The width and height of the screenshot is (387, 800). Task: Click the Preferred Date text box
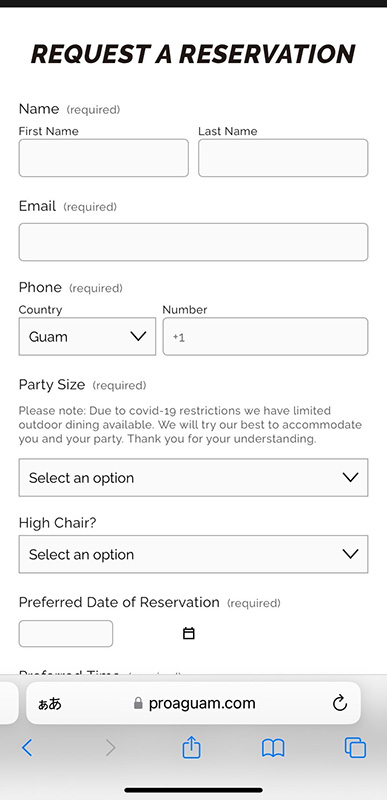(66, 633)
